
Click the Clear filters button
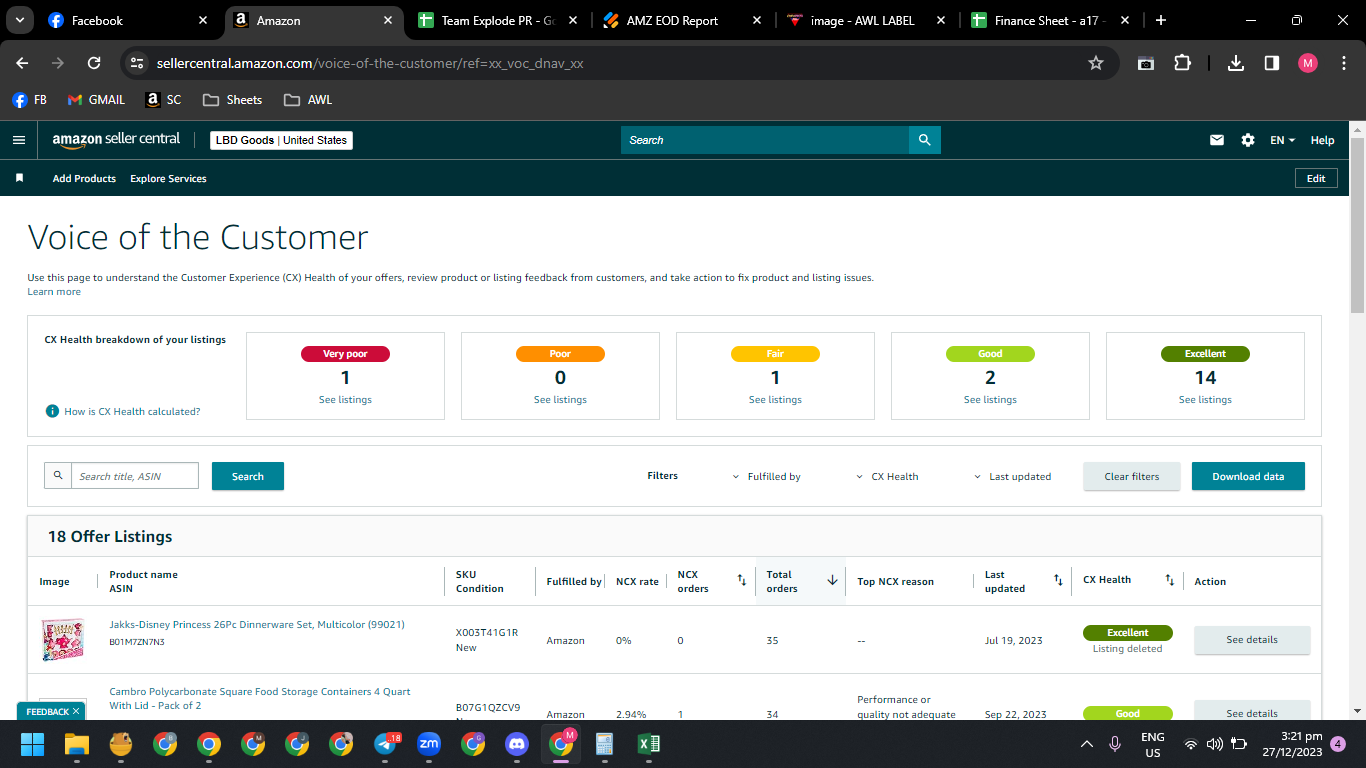1132,476
